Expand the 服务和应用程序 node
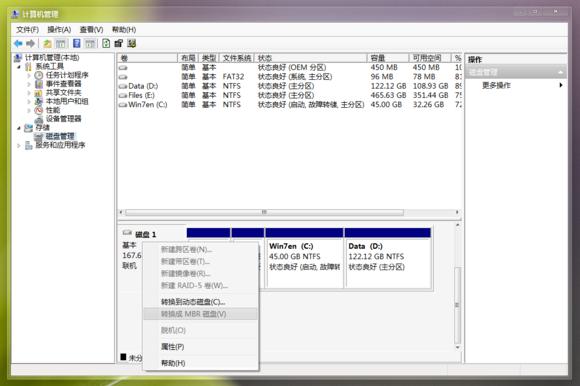The height and width of the screenshot is (386, 580). click(19, 146)
